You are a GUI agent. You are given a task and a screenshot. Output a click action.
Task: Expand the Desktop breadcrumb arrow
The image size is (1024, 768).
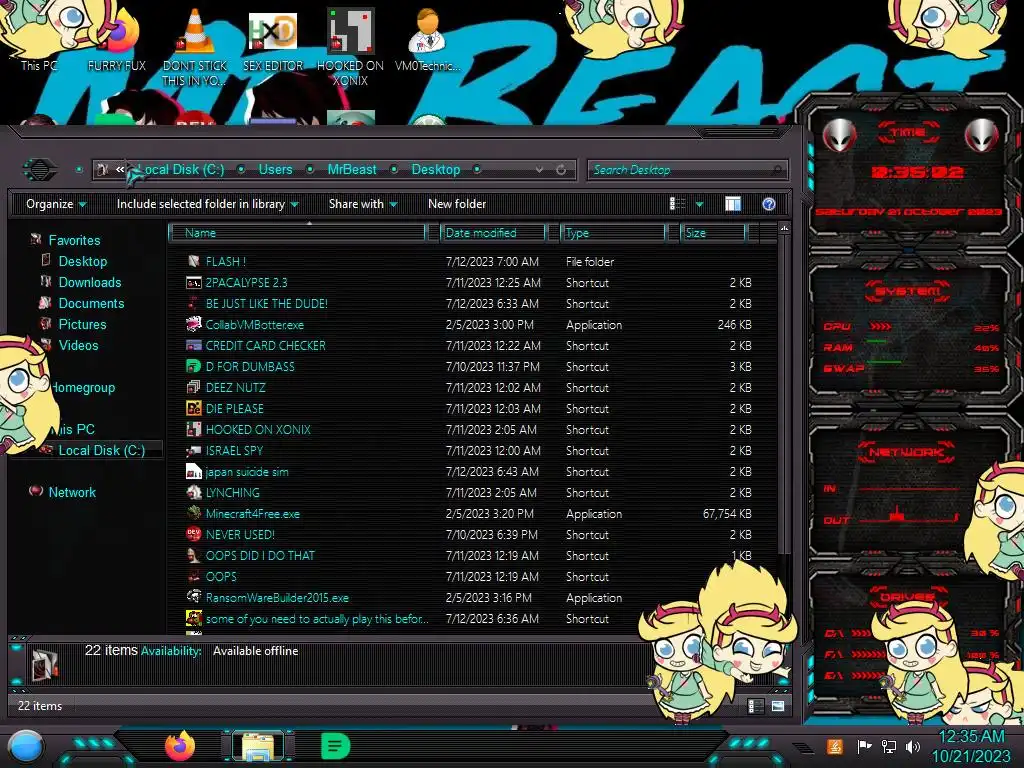point(477,170)
